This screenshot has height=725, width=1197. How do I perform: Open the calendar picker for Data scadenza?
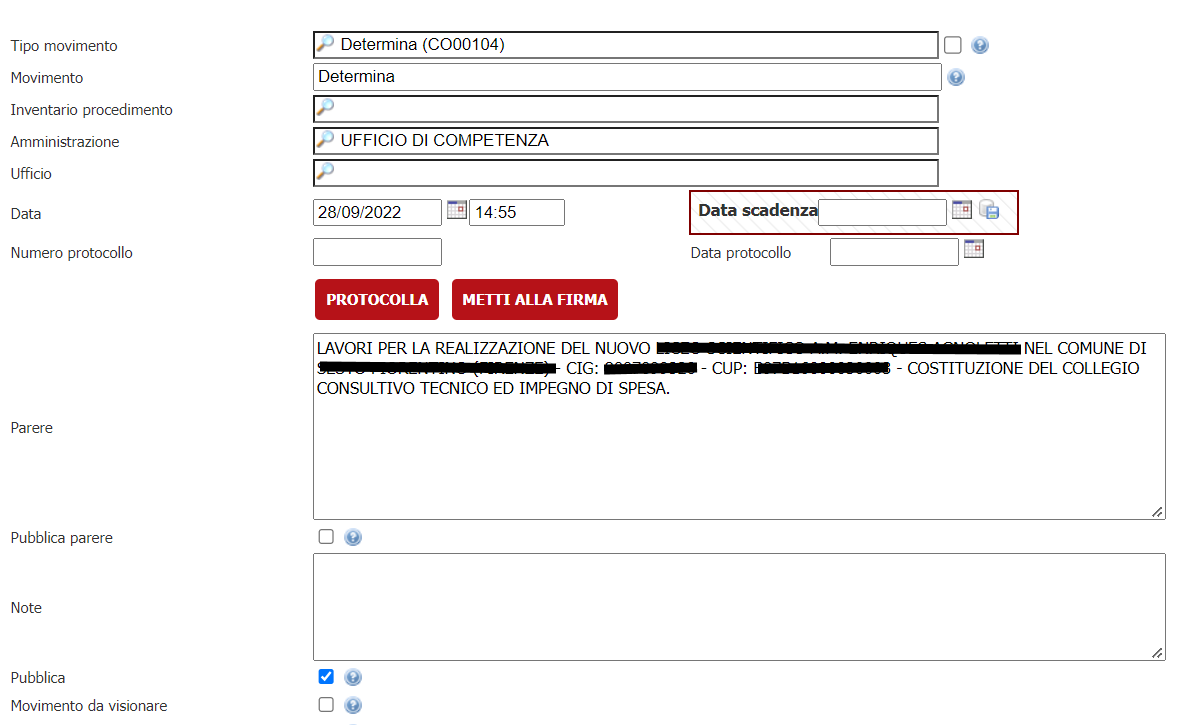961,210
